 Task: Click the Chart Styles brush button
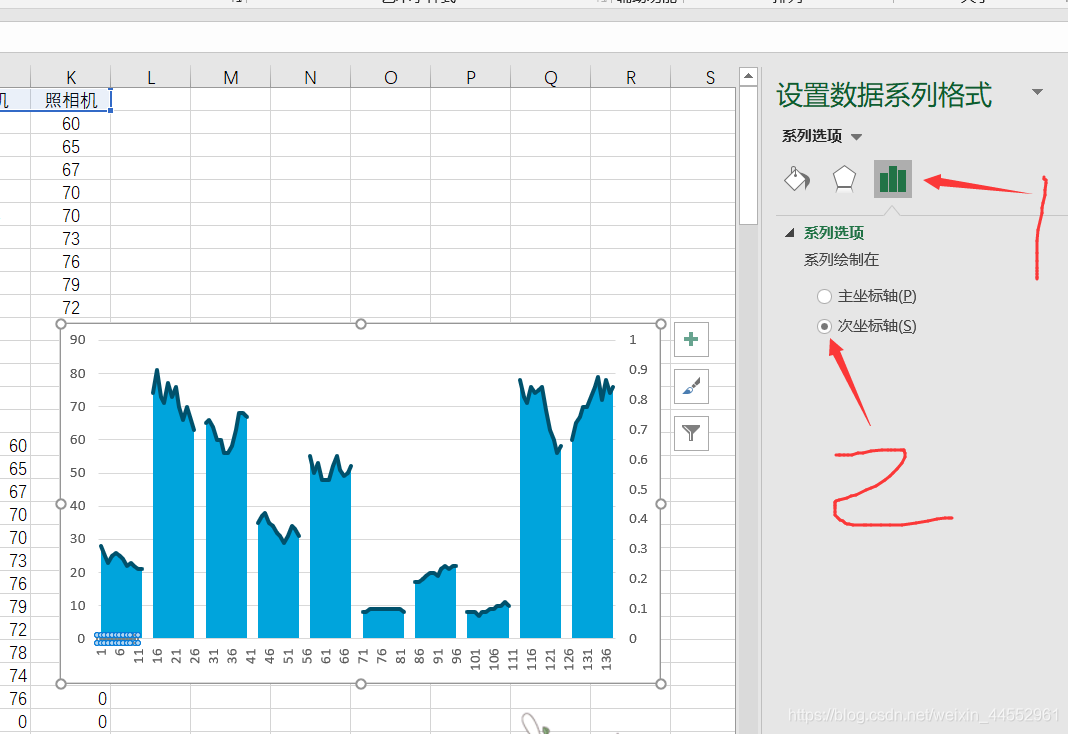(691, 386)
